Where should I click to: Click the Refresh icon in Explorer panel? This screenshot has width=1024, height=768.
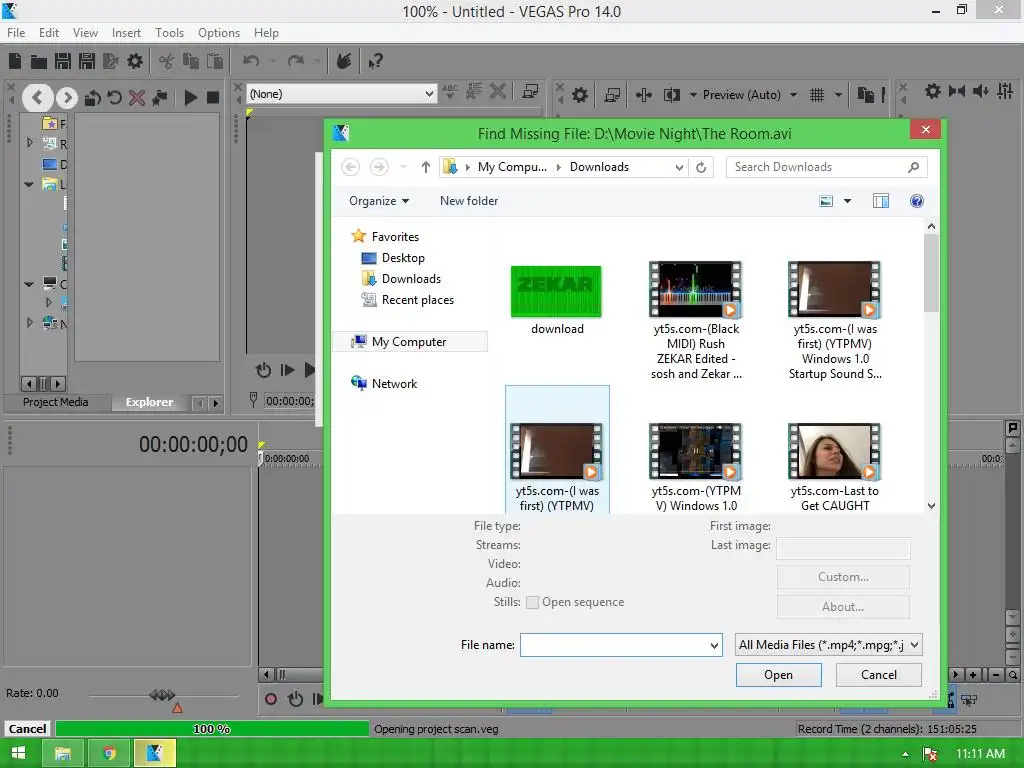pyautogui.click(x=115, y=98)
